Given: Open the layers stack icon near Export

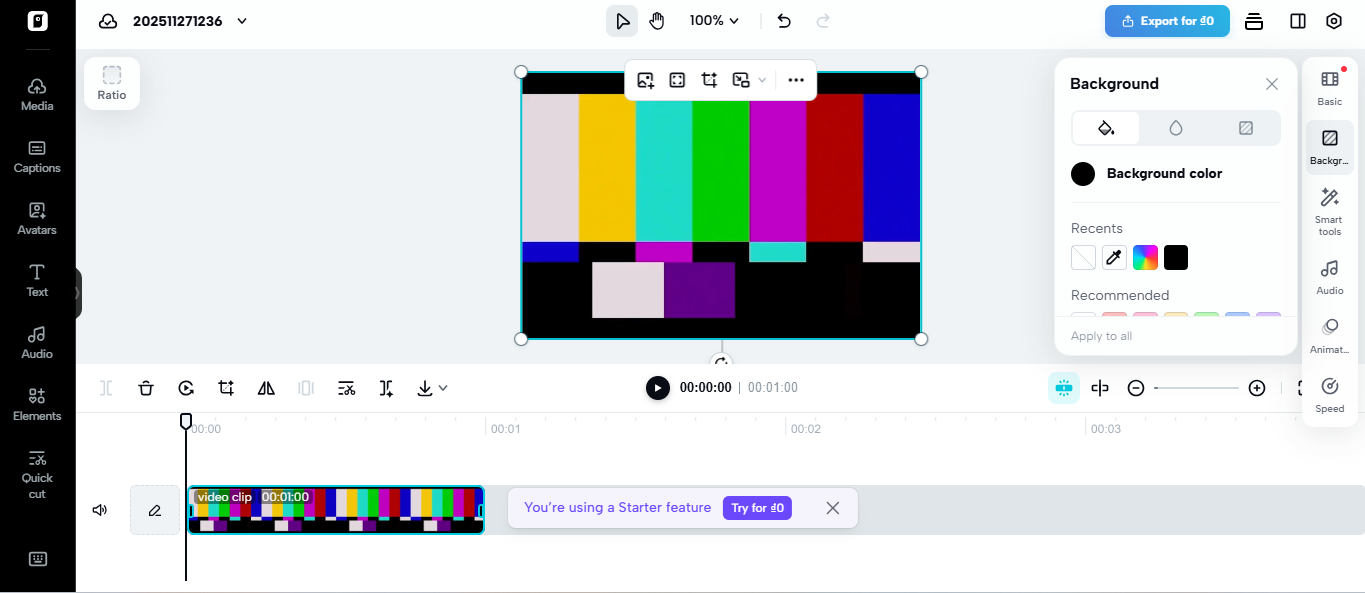Looking at the screenshot, I should click(1254, 21).
